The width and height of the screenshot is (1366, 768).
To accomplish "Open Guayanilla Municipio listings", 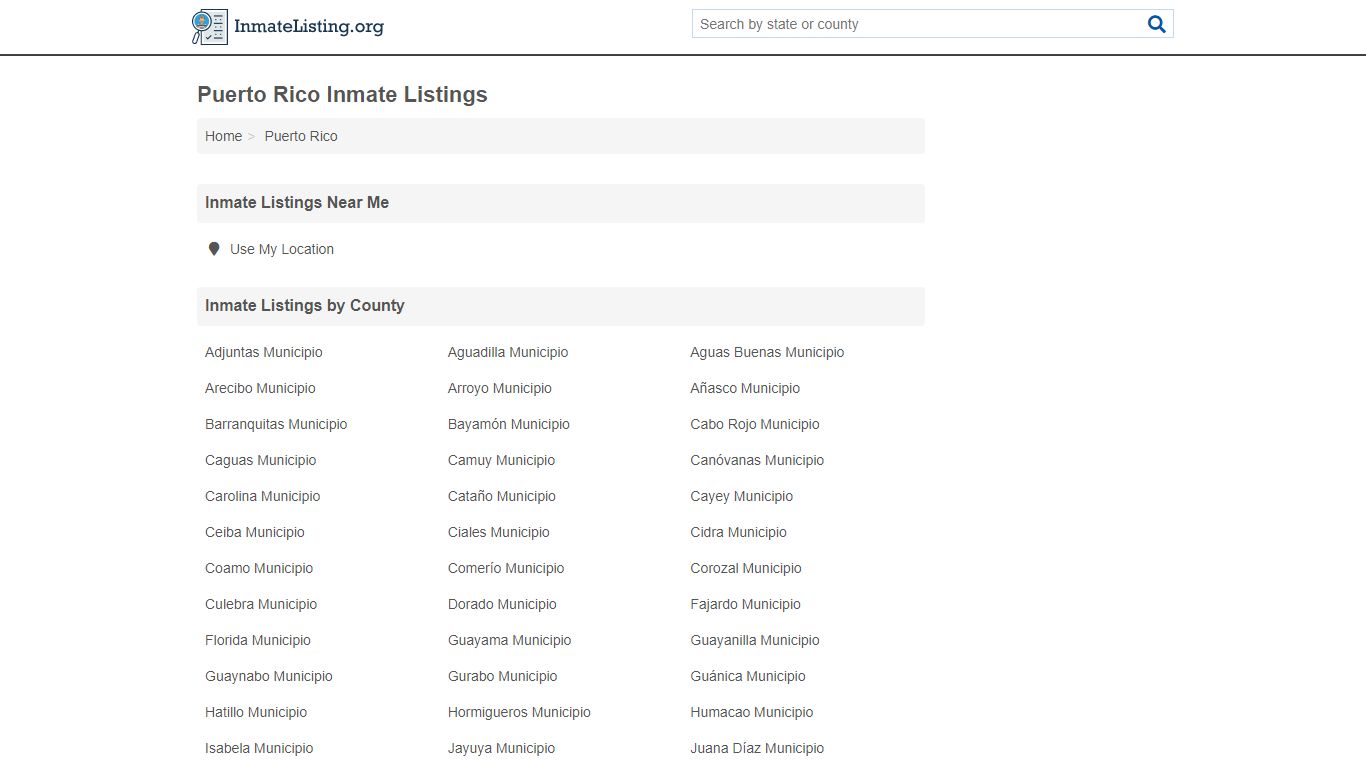I will [755, 640].
